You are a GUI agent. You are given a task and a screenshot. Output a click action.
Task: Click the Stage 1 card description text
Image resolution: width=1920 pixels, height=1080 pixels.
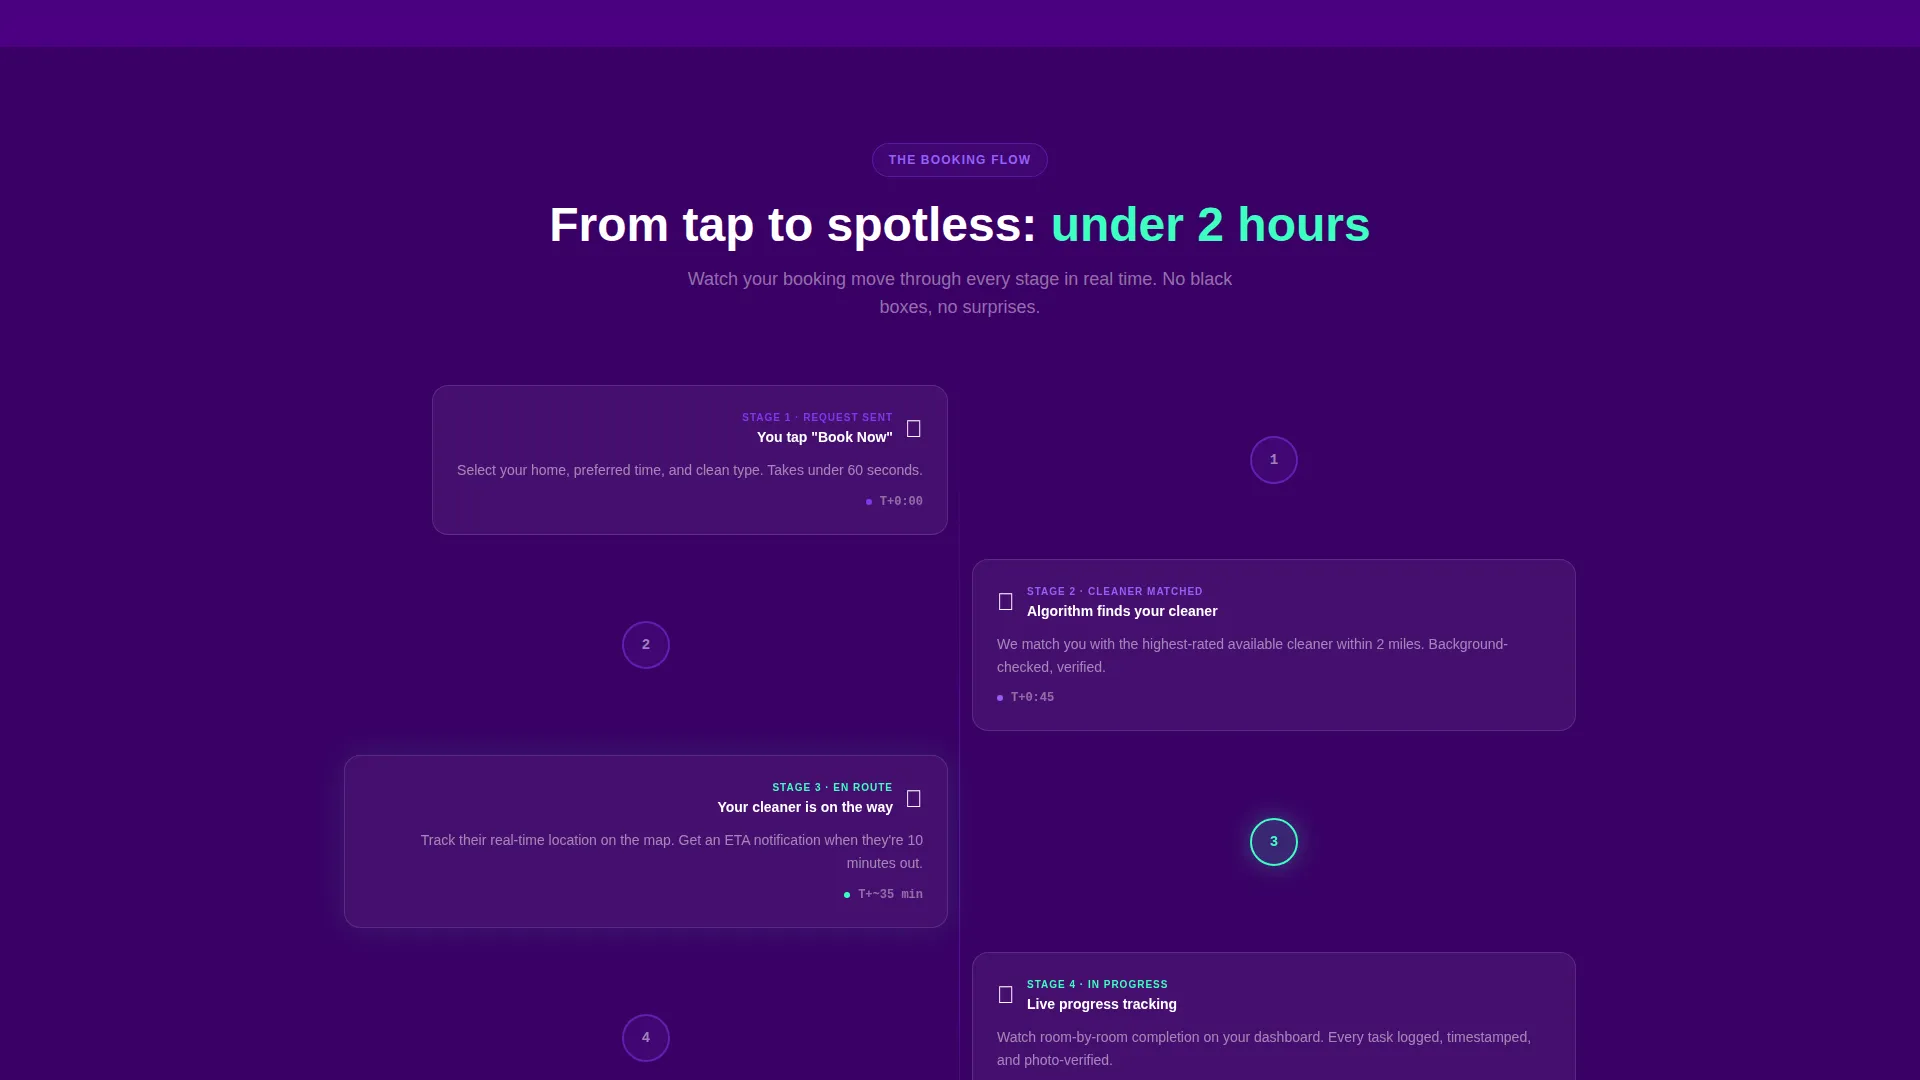point(690,470)
